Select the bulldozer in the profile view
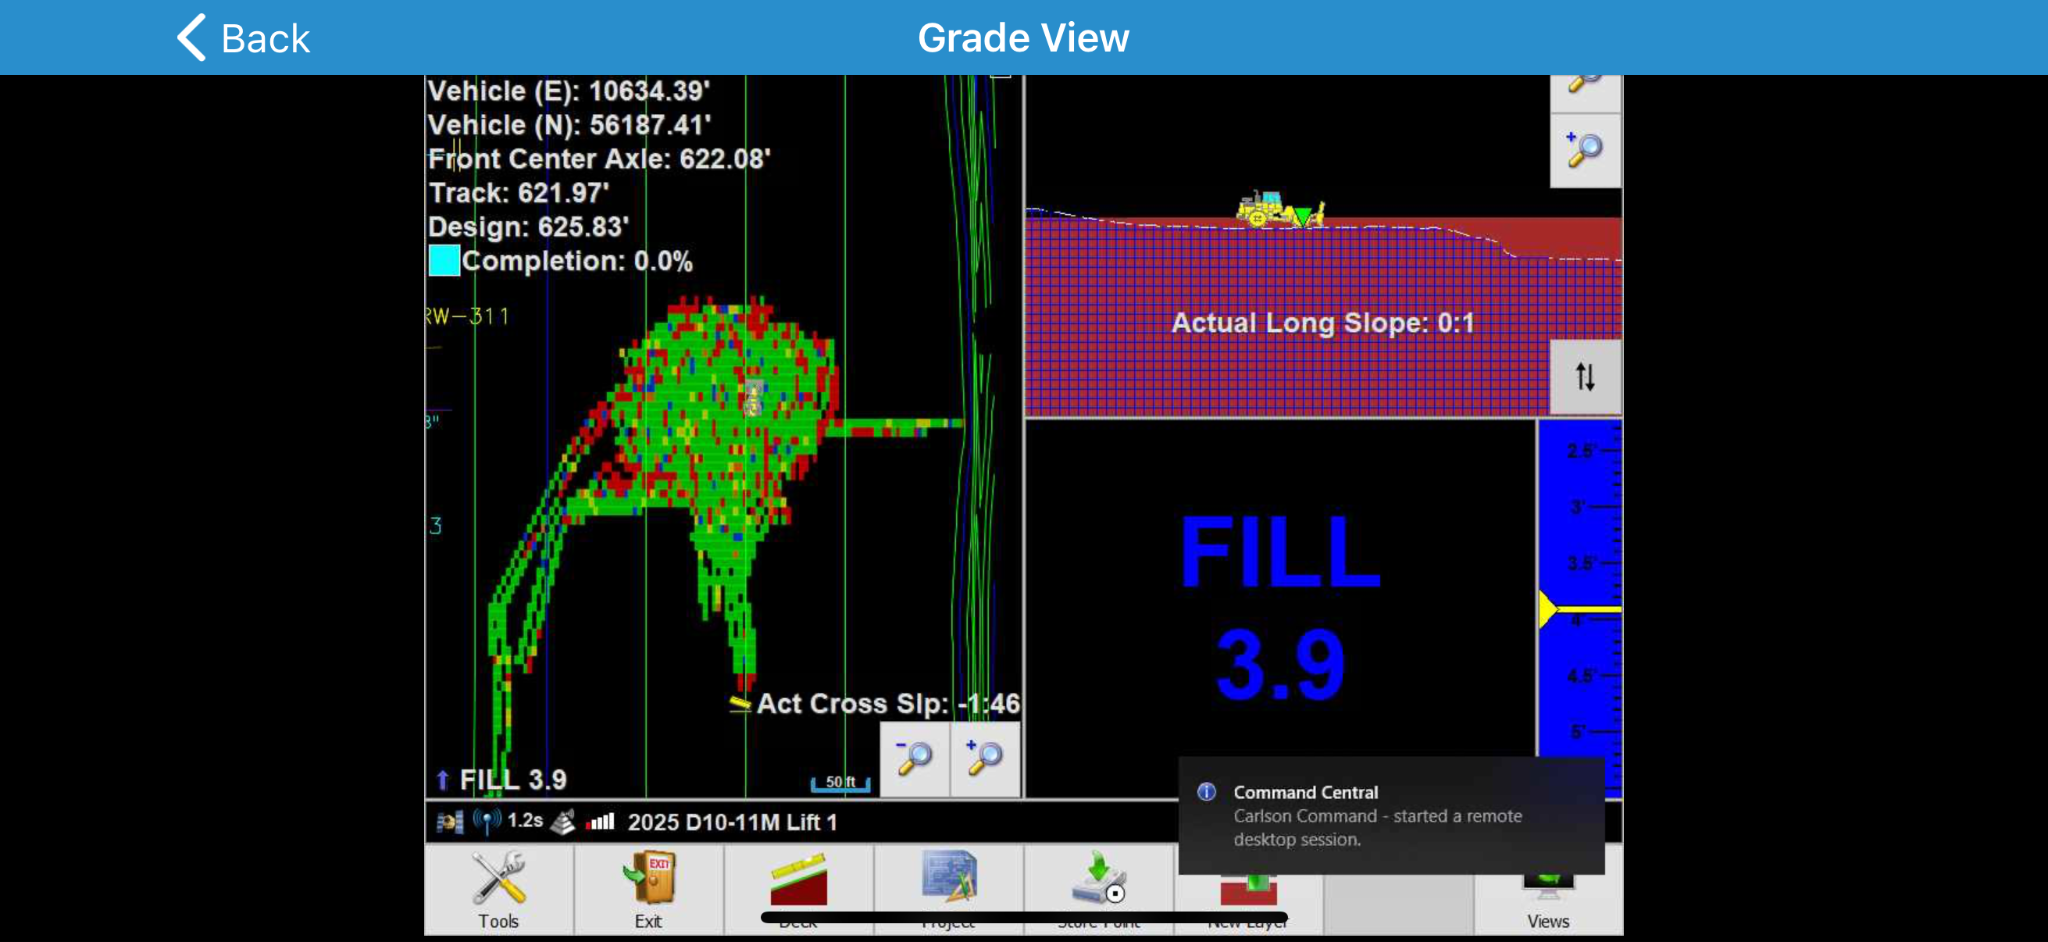Image resolution: width=2048 pixels, height=942 pixels. tap(1278, 210)
